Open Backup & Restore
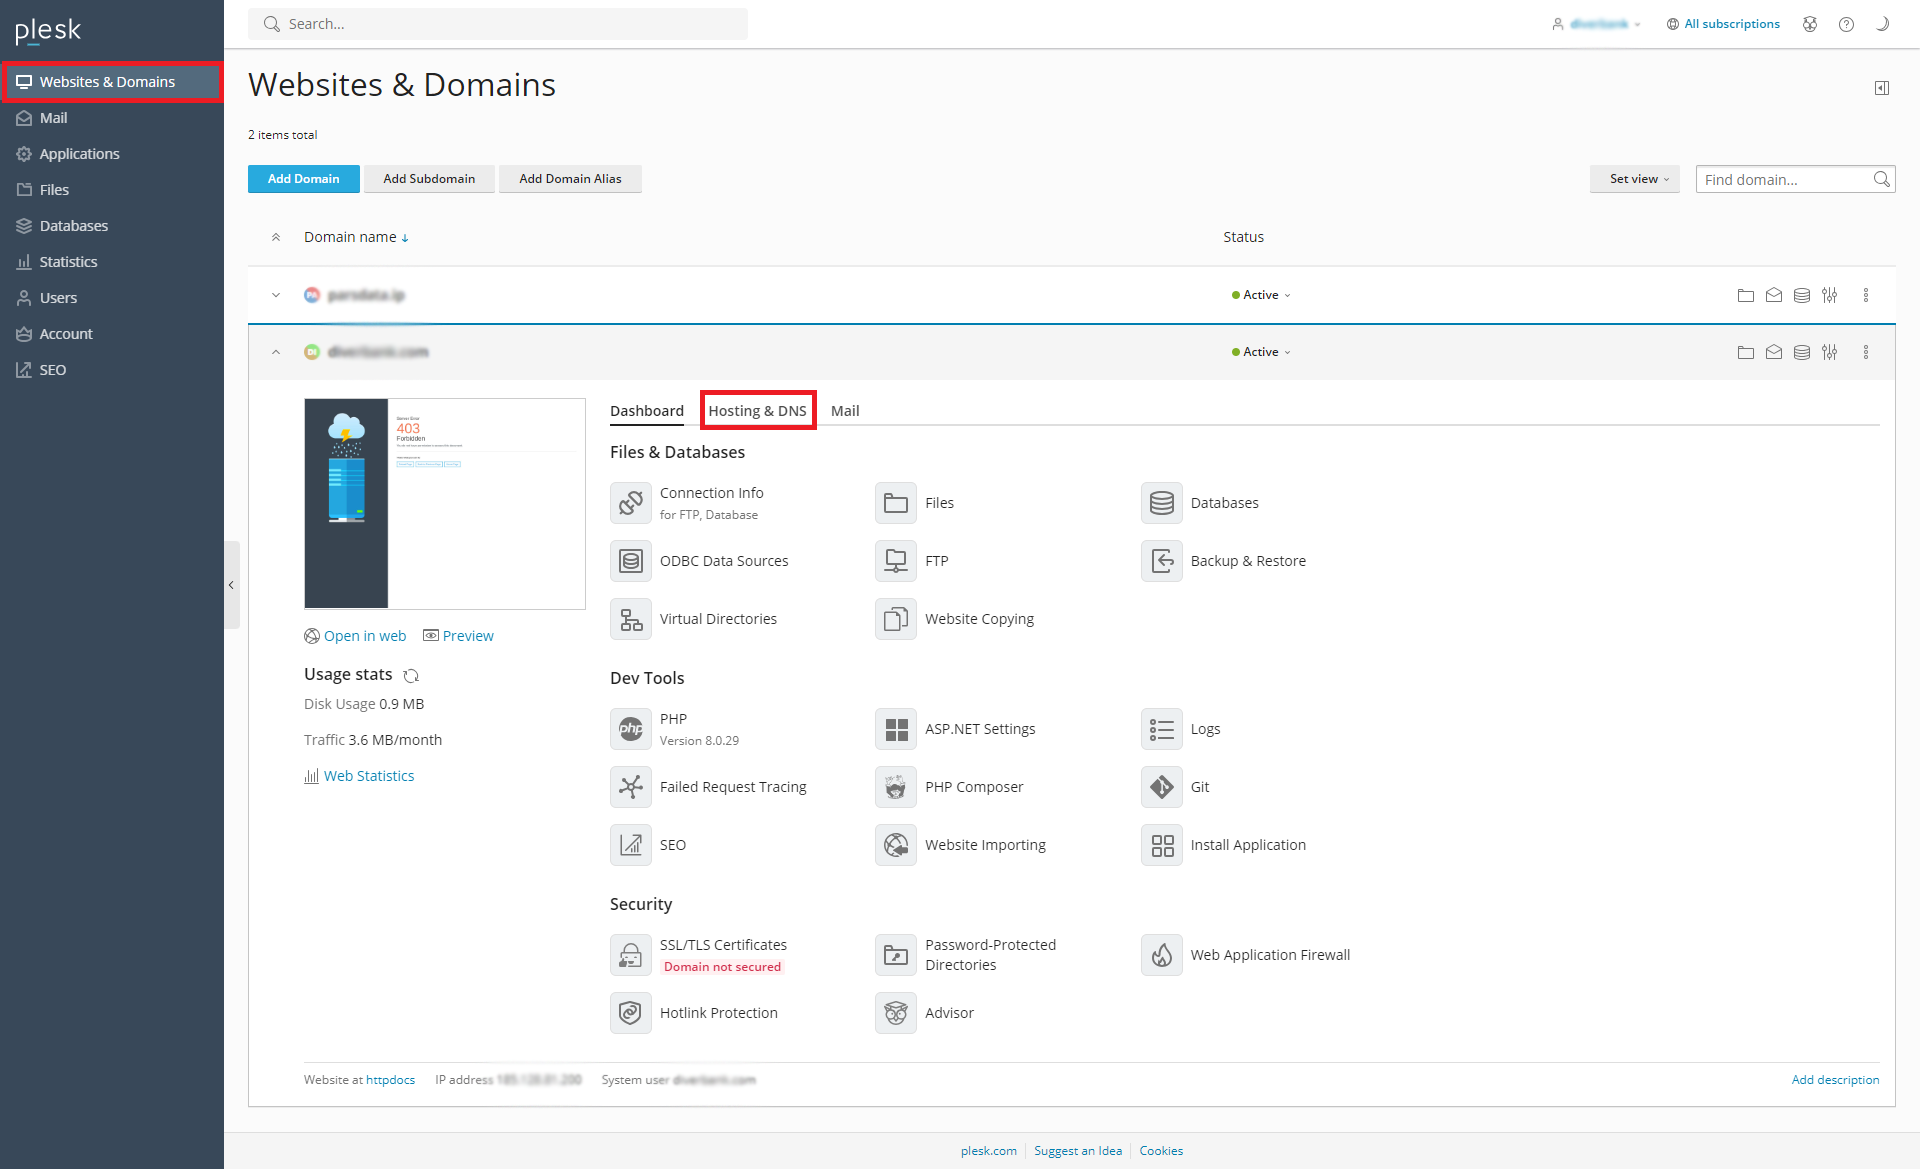Viewport: 1920px width, 1169px height. pyautogui.click(x=1224, y=561)
